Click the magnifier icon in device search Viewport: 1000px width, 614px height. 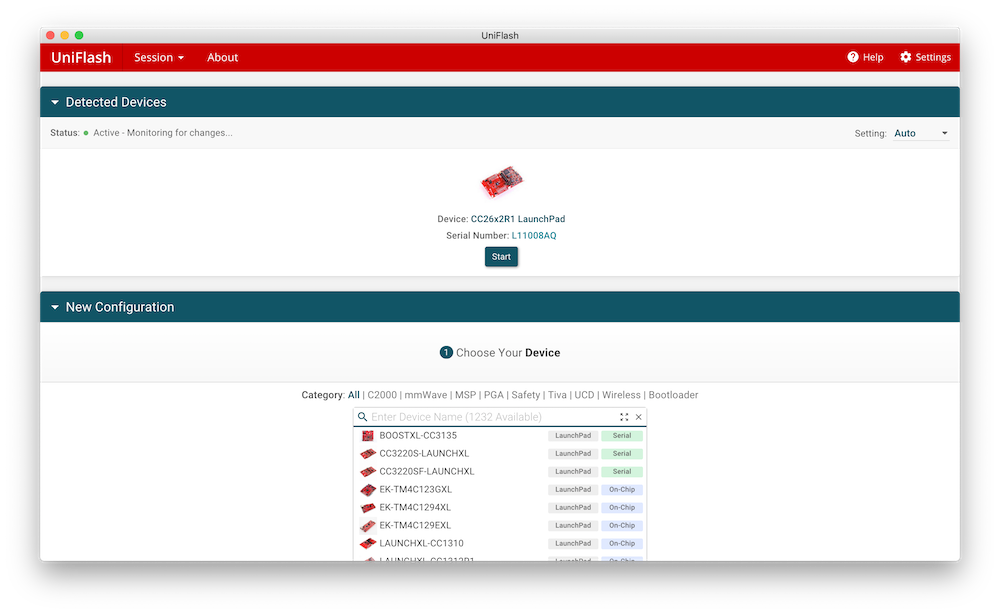(362, 417)
